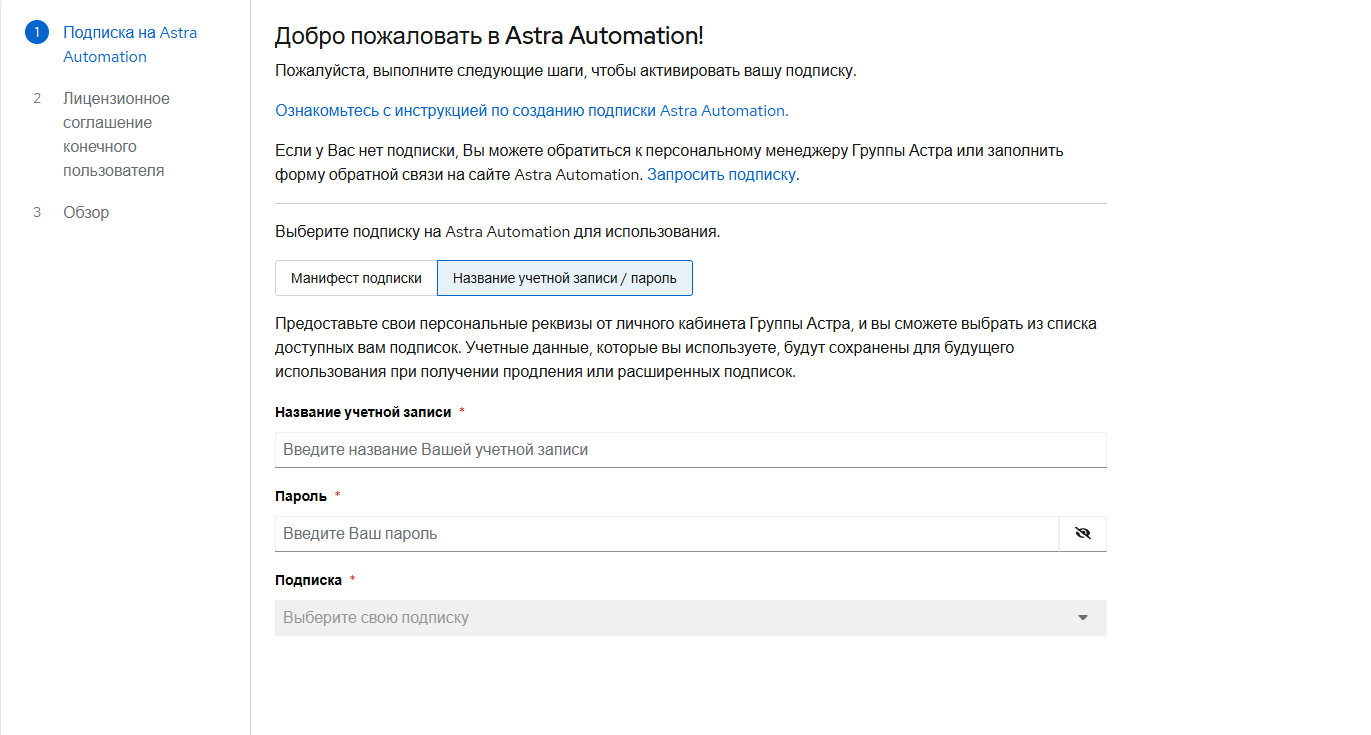Viewport: 1371px width, 735px height.
Task: Select the step 2 number in the wizard
Action: [x=37, y=99]
